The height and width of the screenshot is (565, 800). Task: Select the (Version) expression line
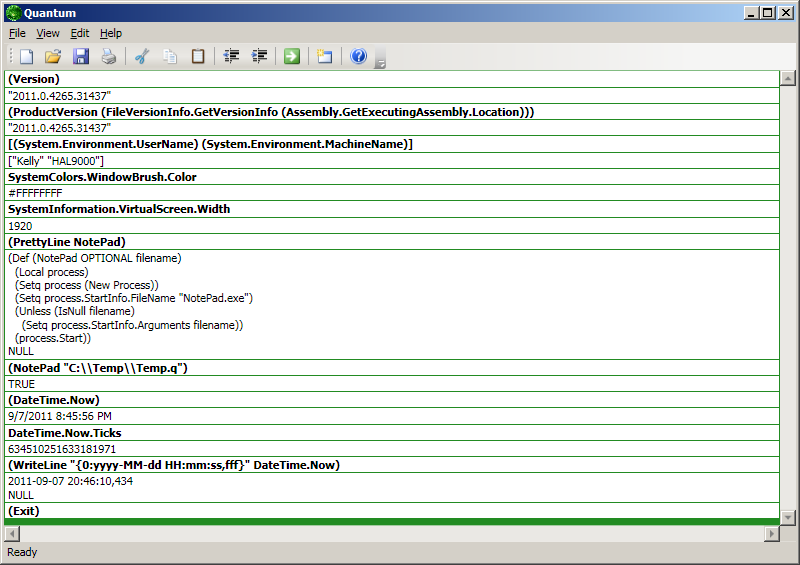[x=34, y=79]
